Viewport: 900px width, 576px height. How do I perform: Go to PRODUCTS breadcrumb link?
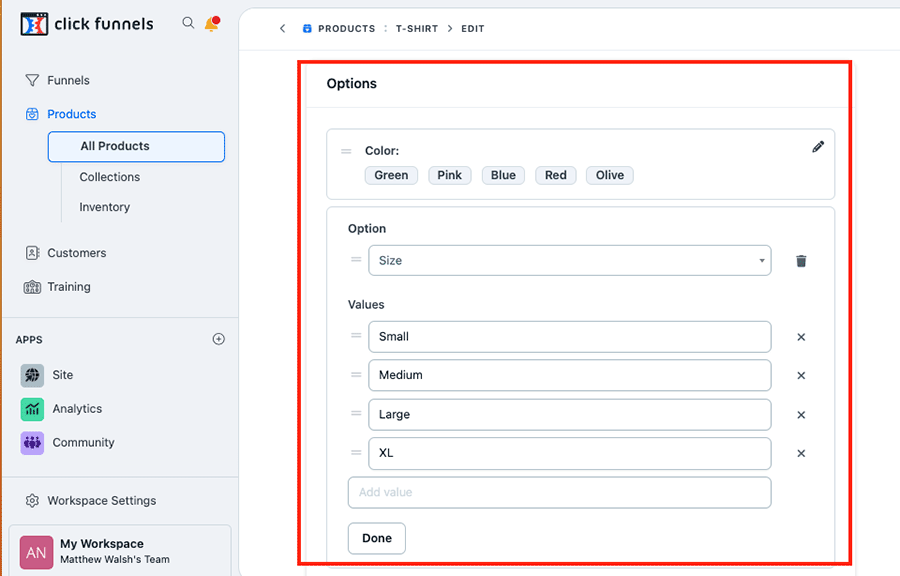347,29
